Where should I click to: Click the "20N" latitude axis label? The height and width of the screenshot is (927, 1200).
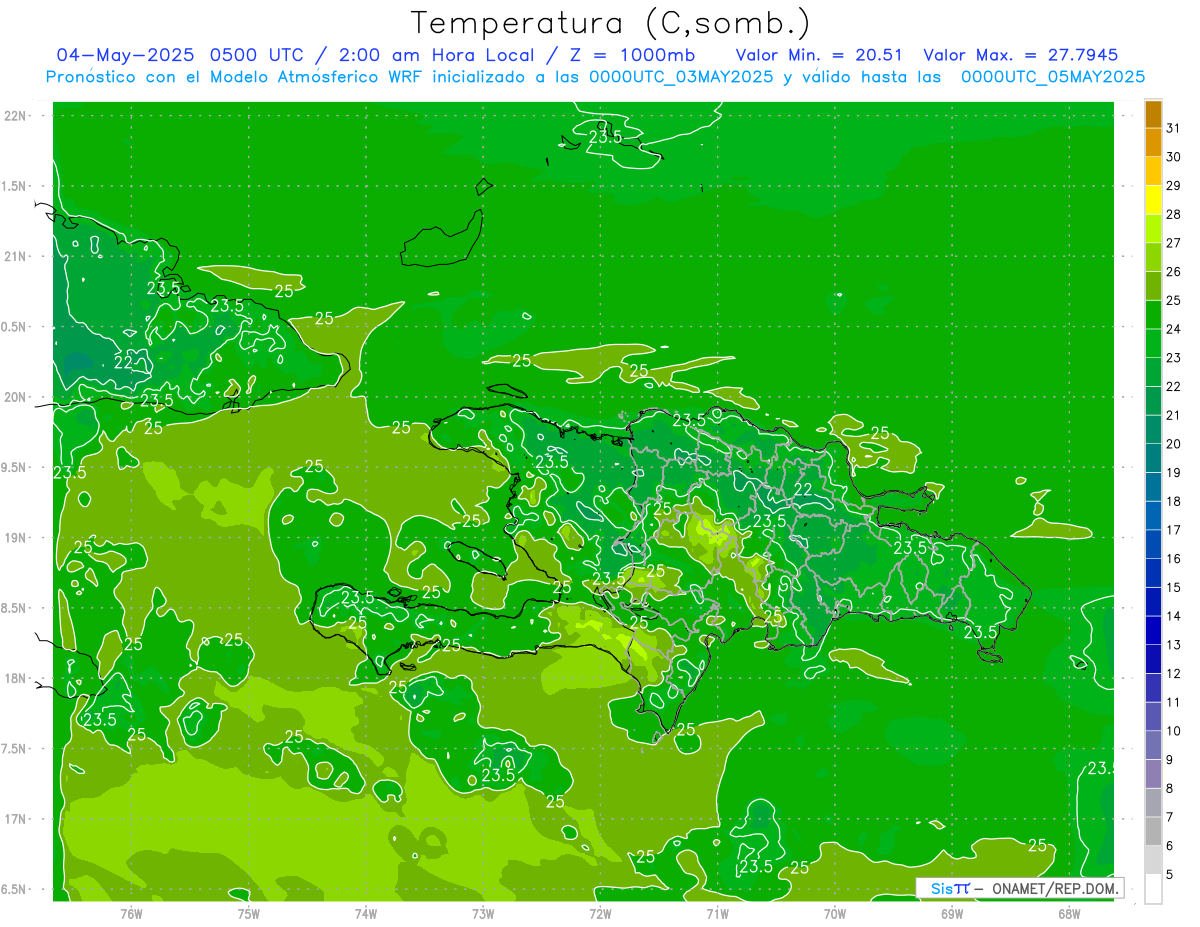click(x=15, y=397)
